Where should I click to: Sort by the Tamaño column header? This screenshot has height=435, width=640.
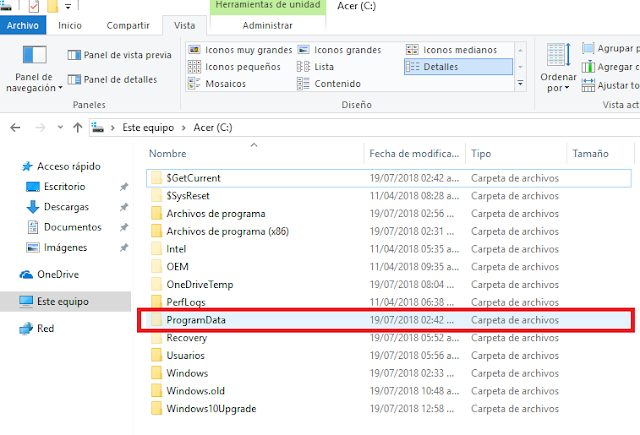[x=600, y=153]
